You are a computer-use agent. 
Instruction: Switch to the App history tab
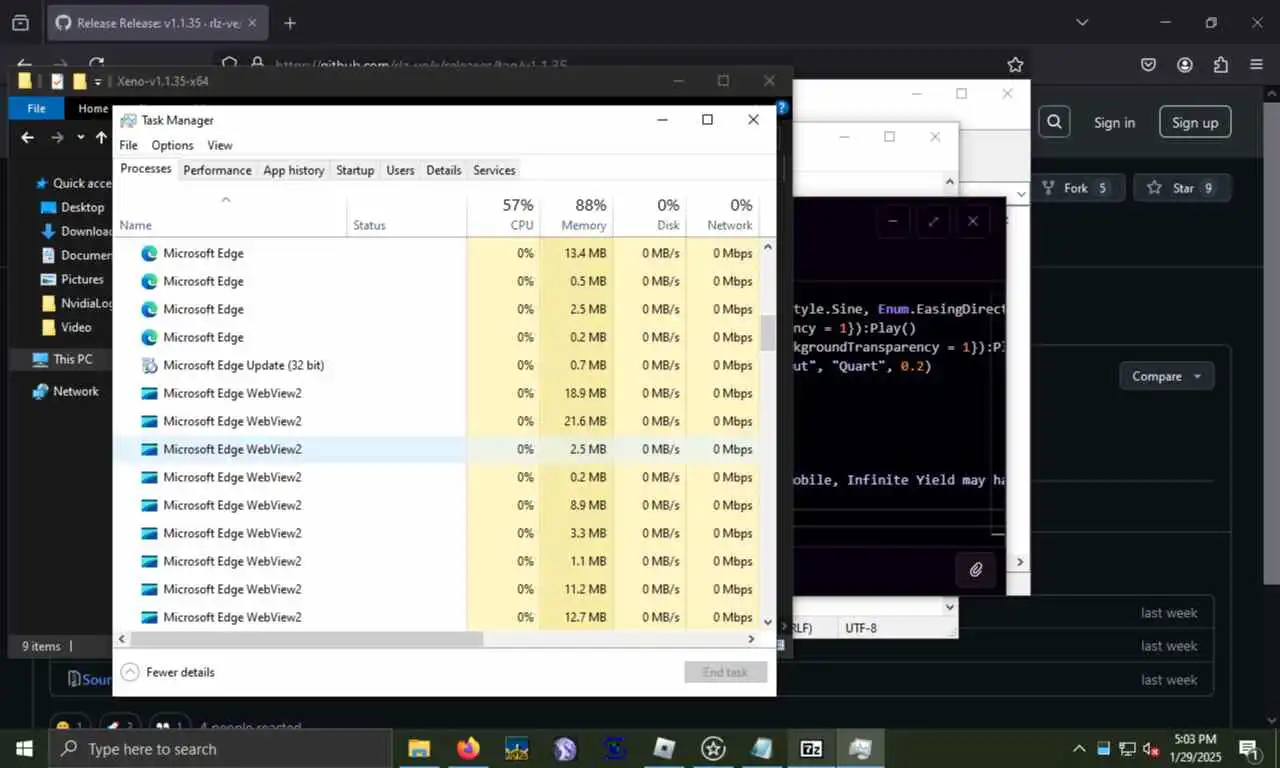tap(293, 170)
